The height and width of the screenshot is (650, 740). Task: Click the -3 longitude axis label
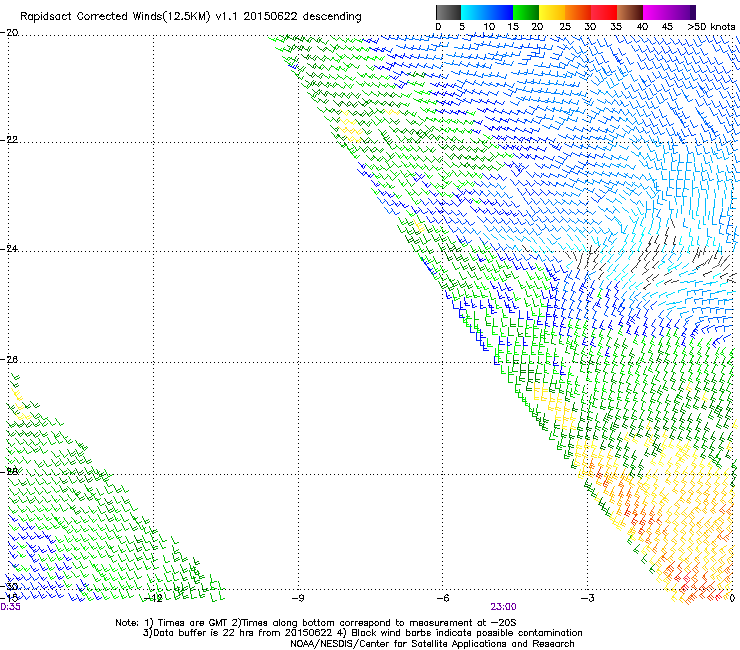[x=587, y=599]
